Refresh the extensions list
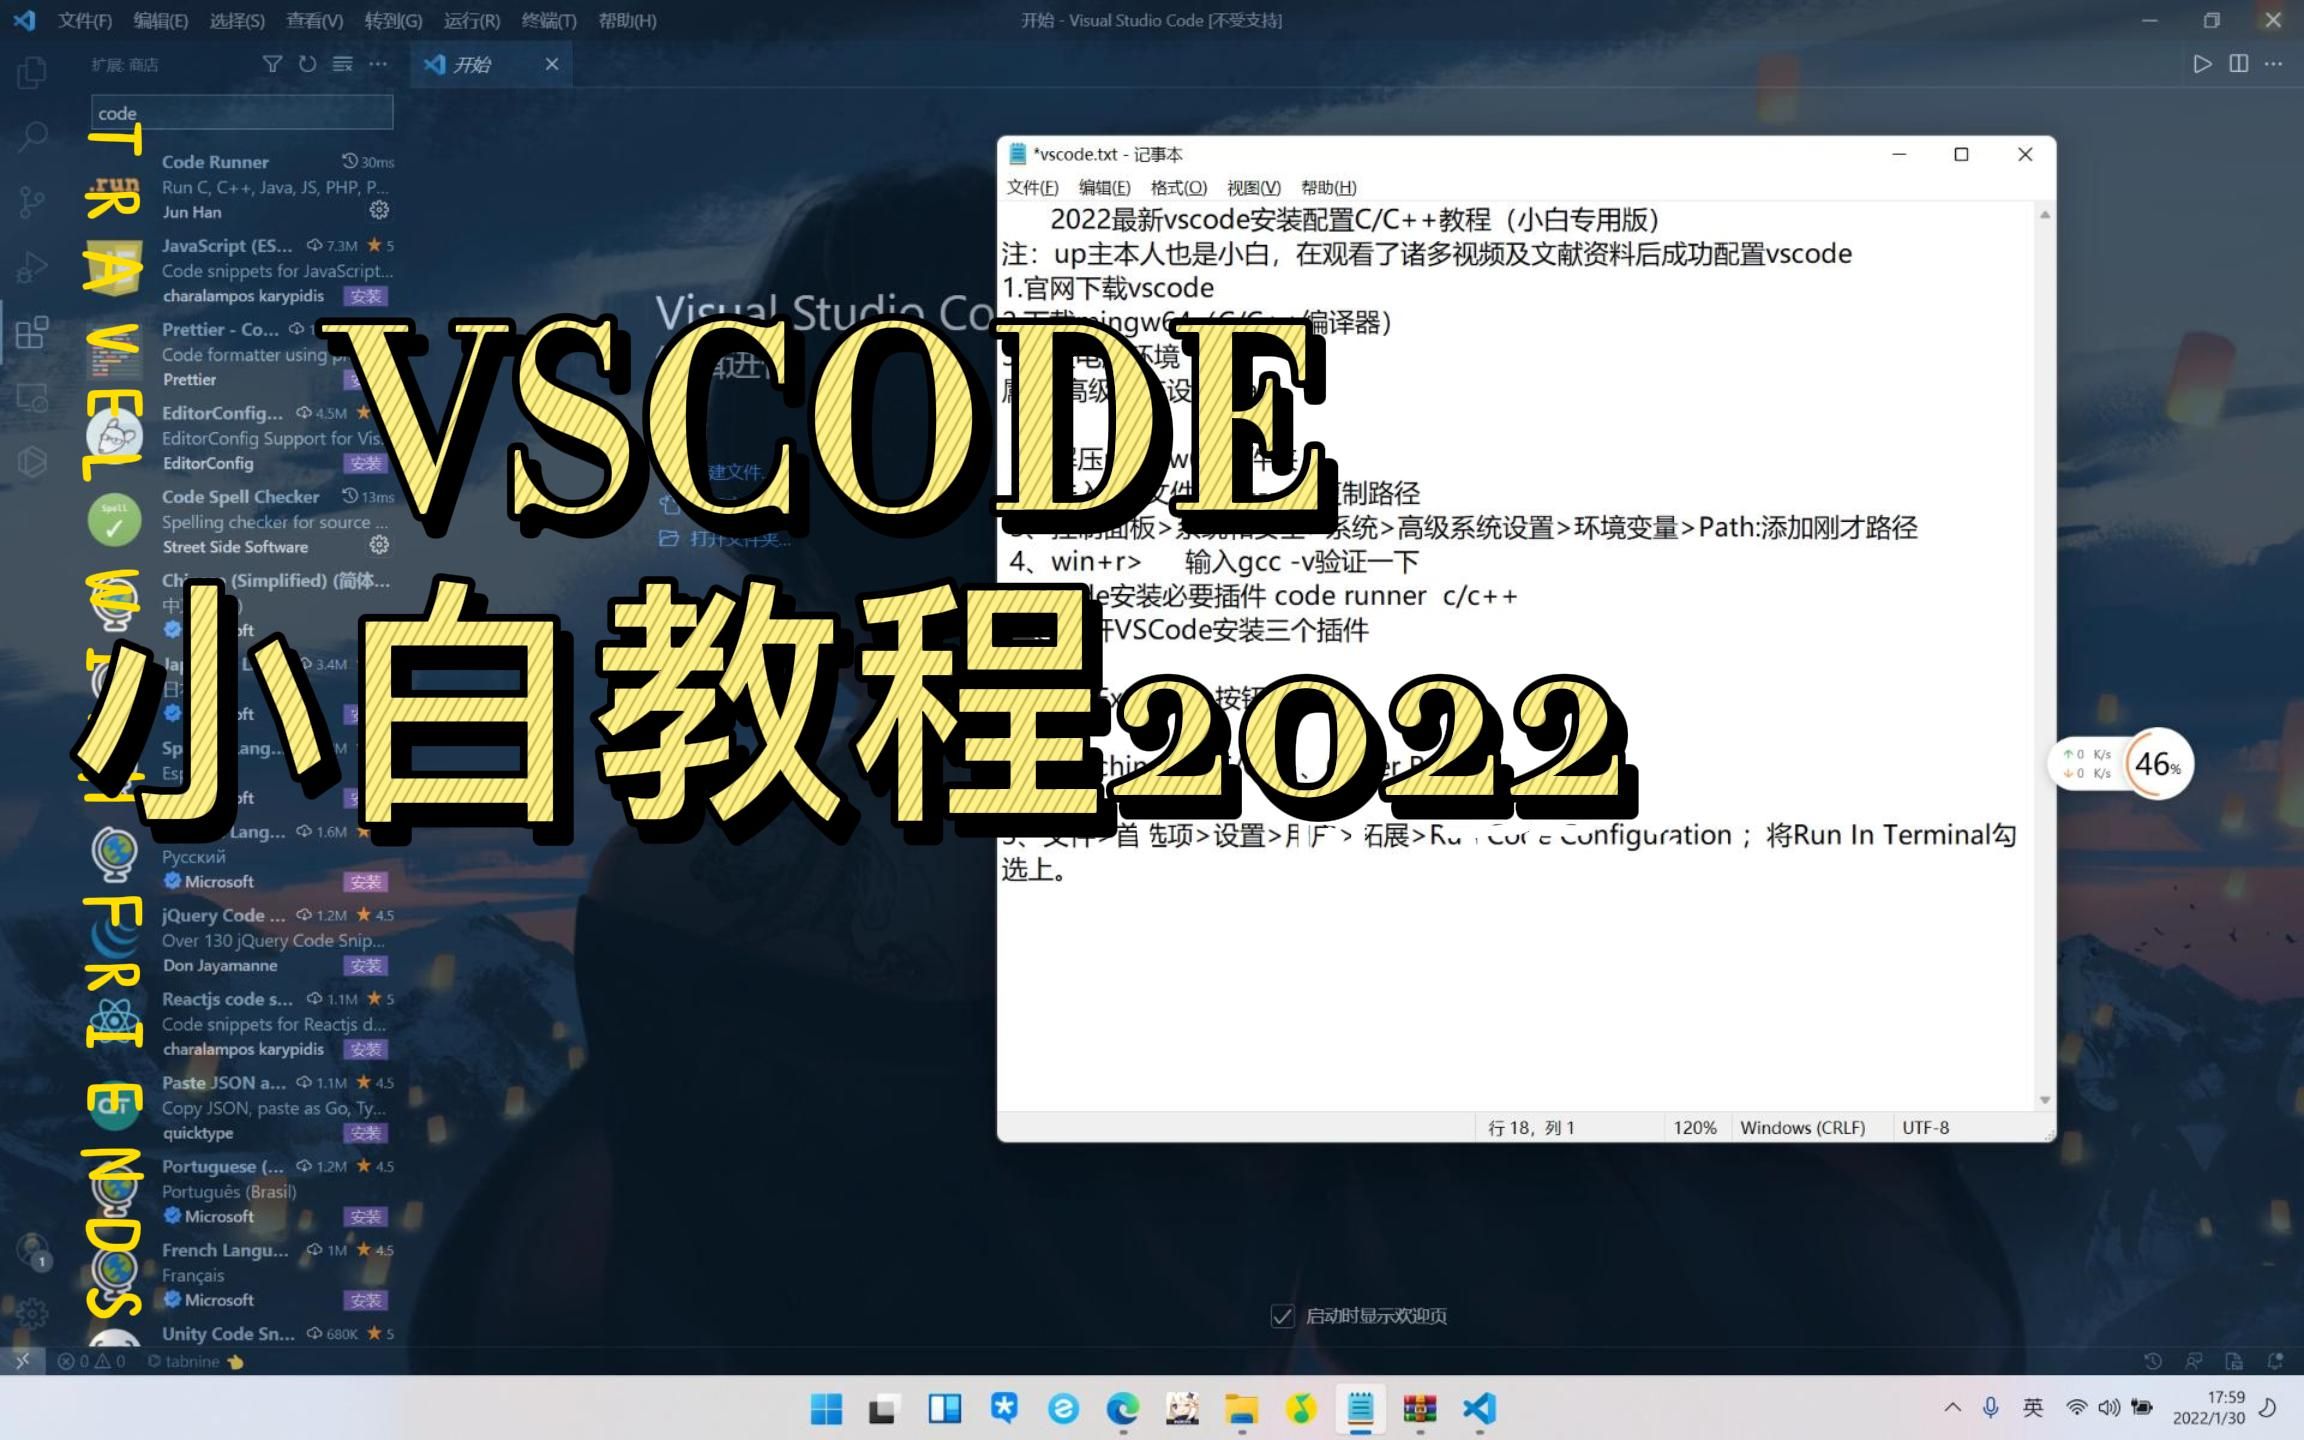Image resolution: width=2304 pixels, height=1440 pixels. pyautogui.click(x=307, y=64)
